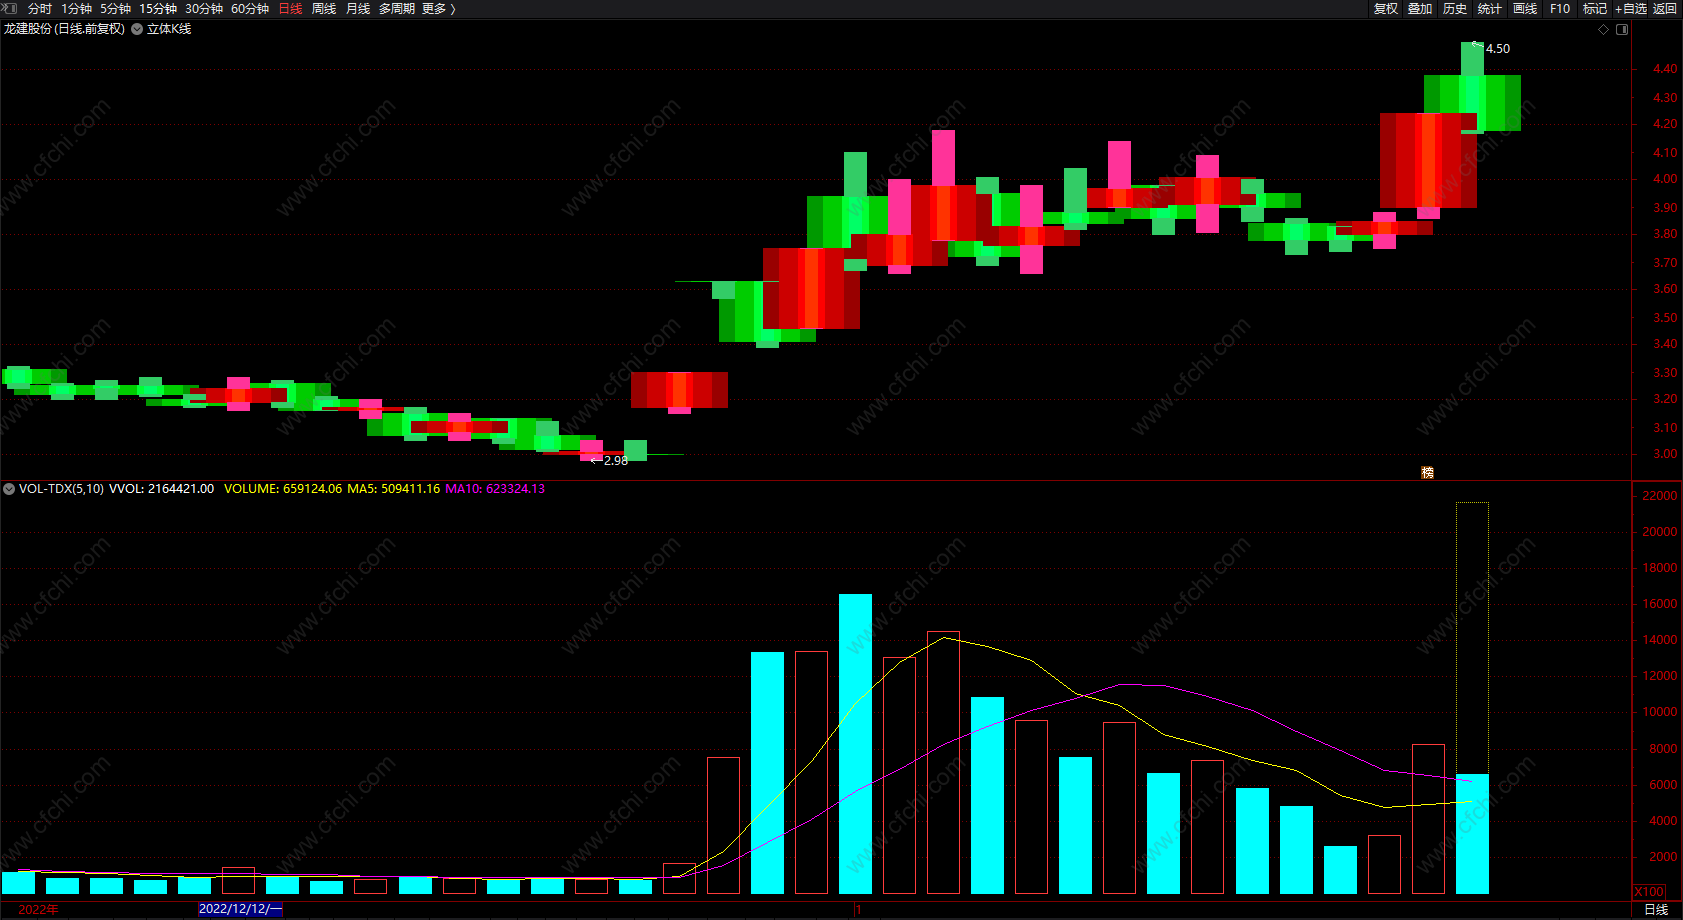Click the 2.98 low price label
Screen dimensions: 1683x920
[x=616, y=461]
